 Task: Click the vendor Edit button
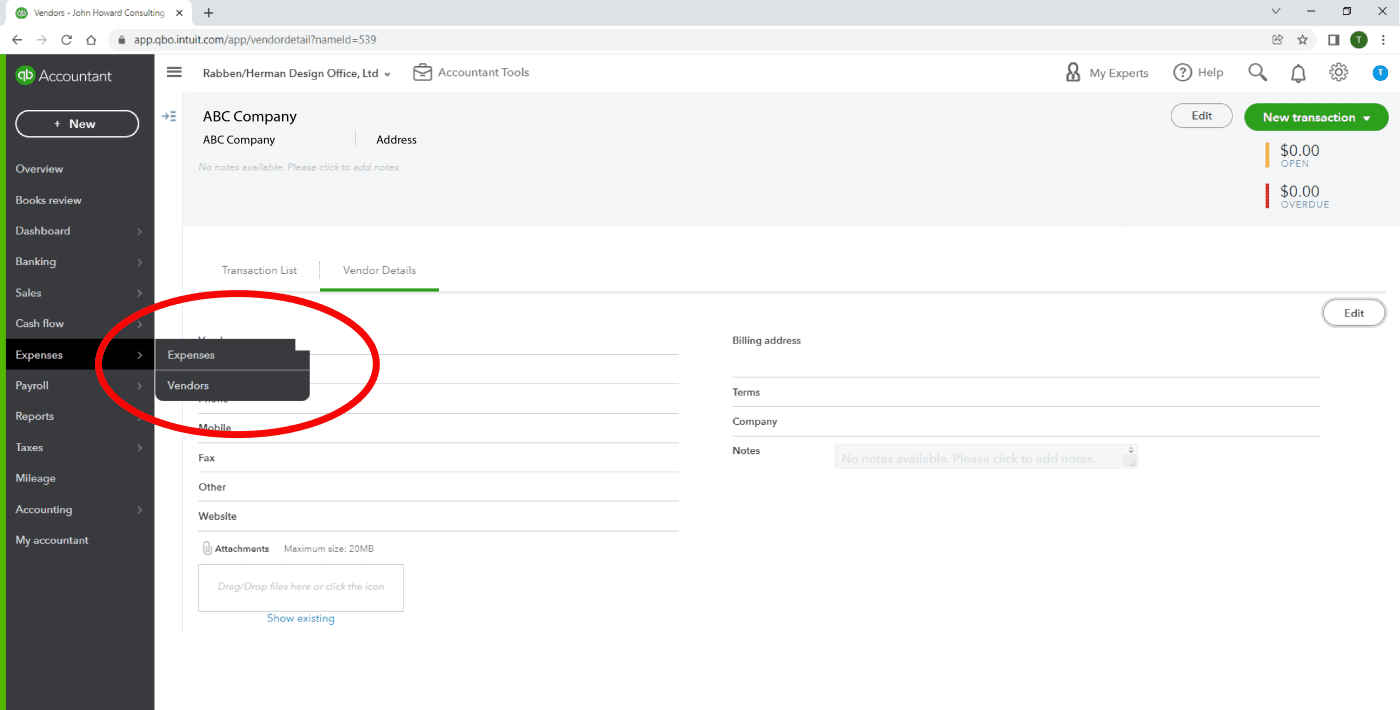1353,312
